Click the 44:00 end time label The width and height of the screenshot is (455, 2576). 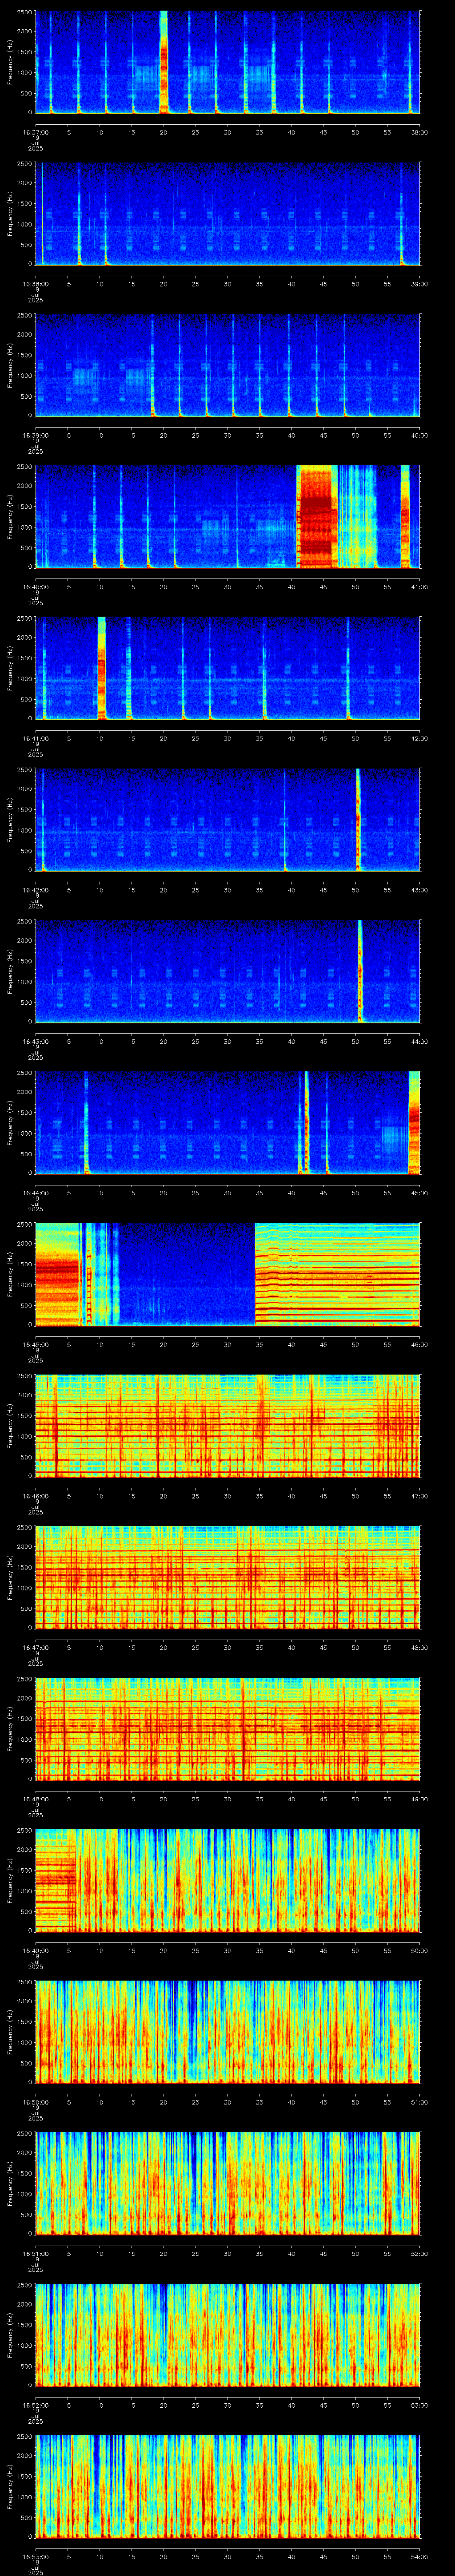(420, 1041)
